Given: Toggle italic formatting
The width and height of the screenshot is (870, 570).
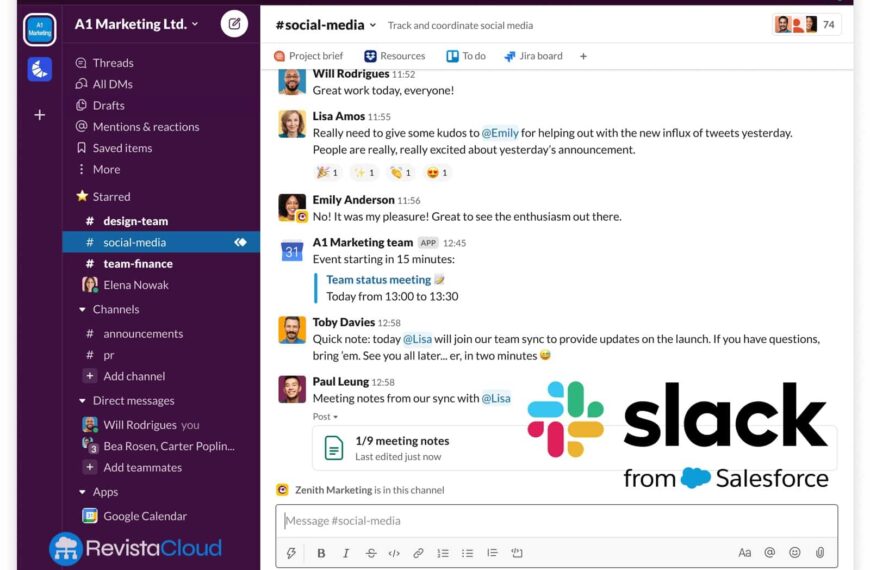Looking at the screenshot, I should 346,553.
